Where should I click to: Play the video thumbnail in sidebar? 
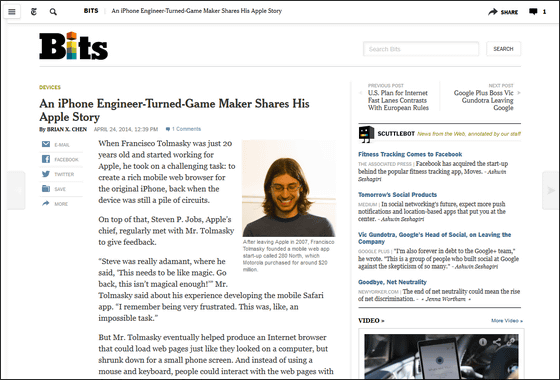pos(441,356)
